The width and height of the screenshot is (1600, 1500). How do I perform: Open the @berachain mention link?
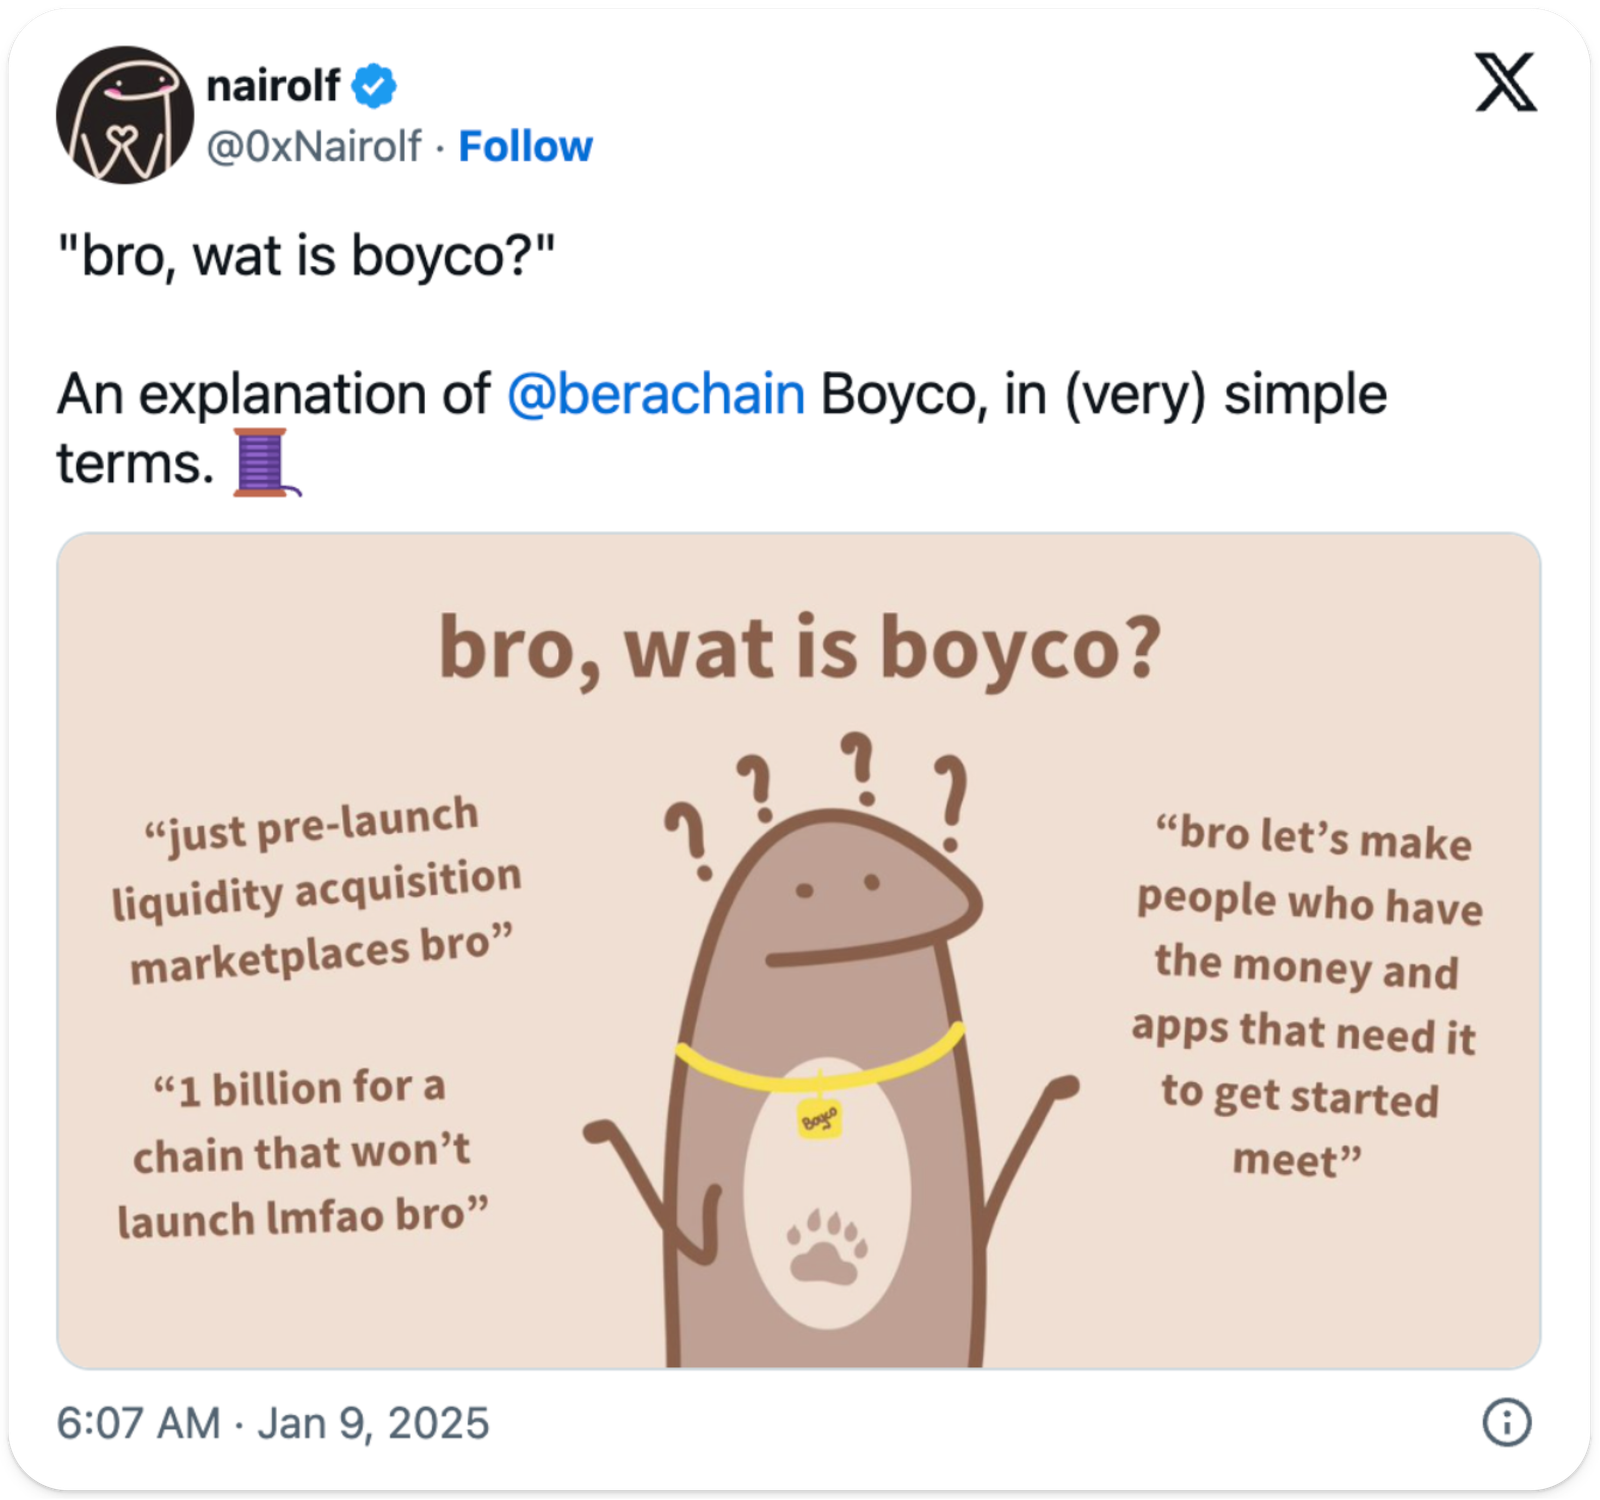[x=656, y=394]
